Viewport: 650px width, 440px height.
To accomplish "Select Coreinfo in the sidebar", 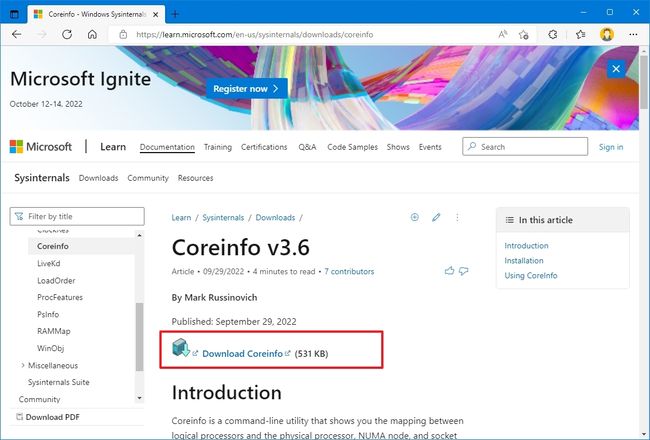I will [x=53, y=246].
